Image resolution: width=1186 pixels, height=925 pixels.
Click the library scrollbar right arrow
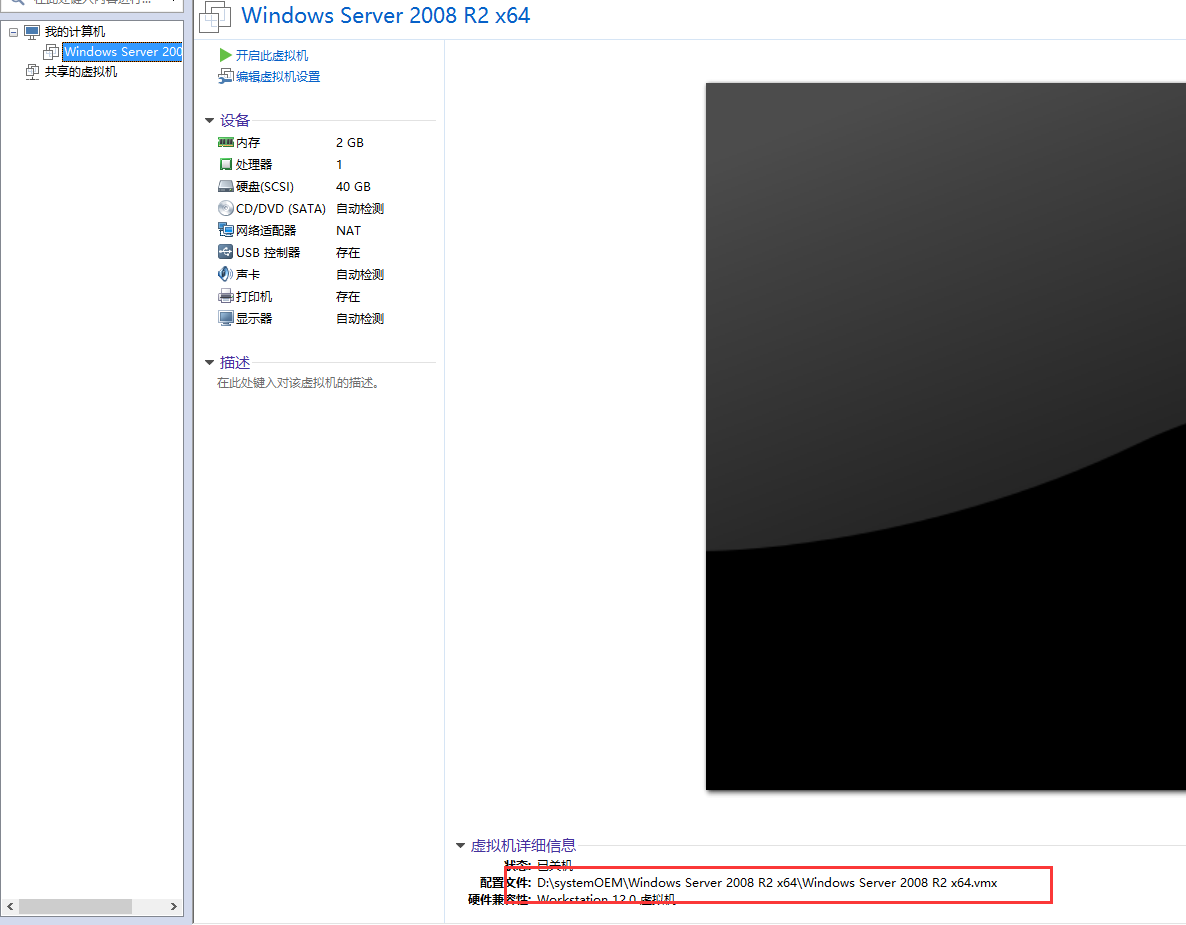[x=173, y=906]
